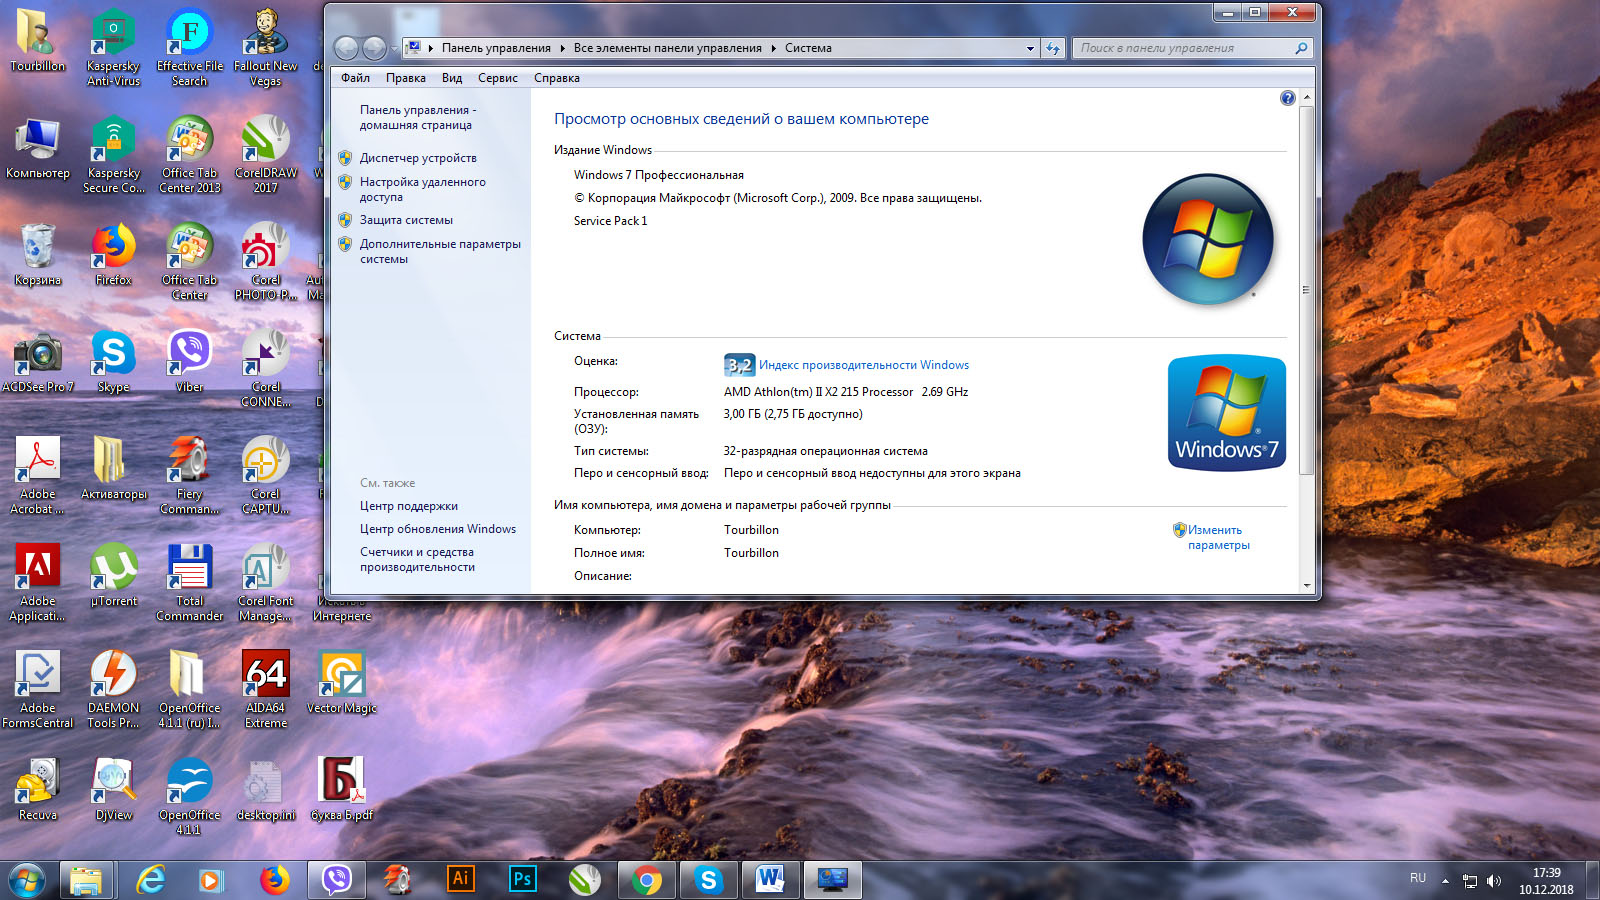Launch Adobe Illustrator from the taskbar
The height and width of the screenshot is (900, 1600).
(460, 879)
